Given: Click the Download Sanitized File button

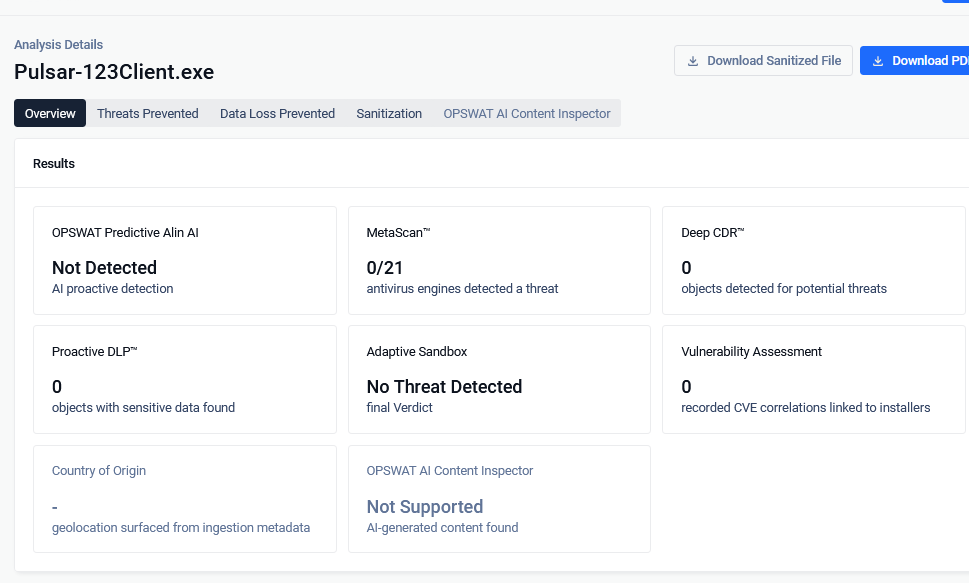Looking at the screenshot, I should tap(763, 61).
